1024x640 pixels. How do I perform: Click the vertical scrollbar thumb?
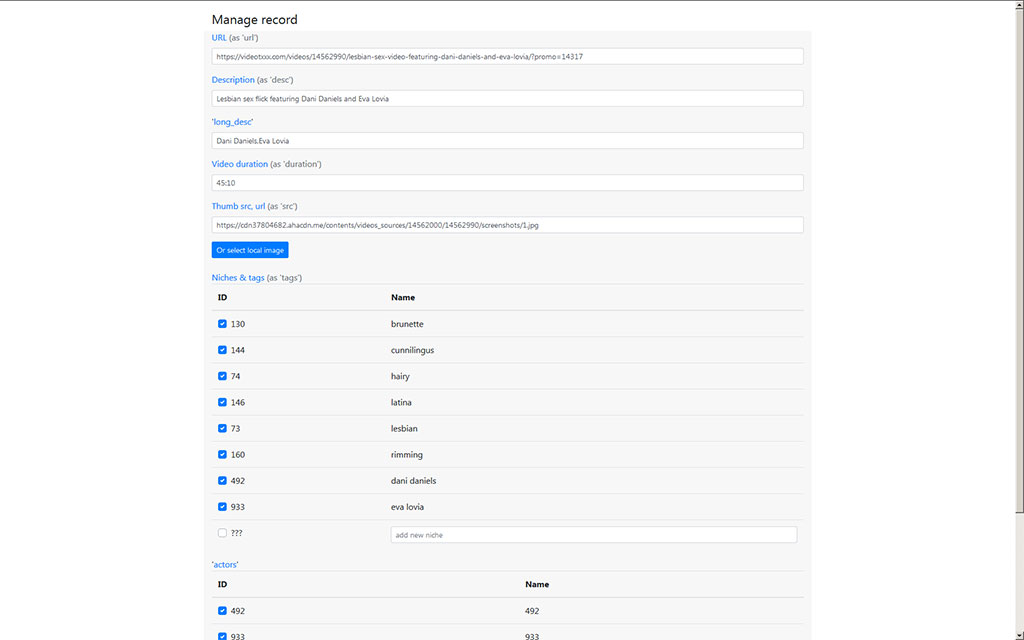(x=1019, y=261)
